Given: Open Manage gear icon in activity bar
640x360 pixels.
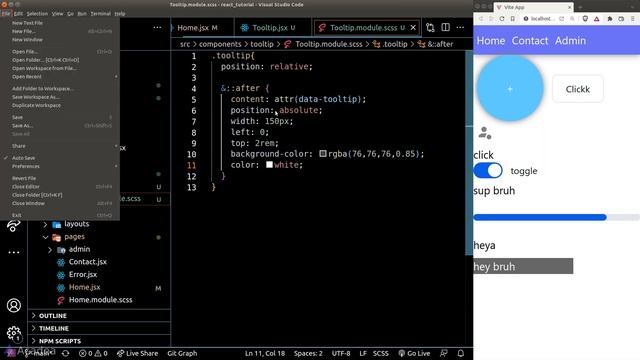Looking at the screenshot, I should click(x=14, y=333).
